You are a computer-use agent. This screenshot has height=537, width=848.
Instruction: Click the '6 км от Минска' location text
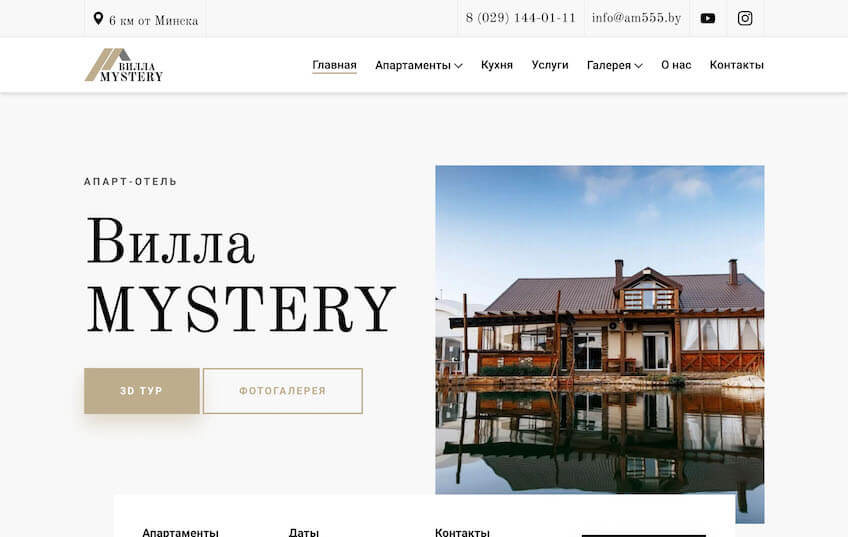point(153,20)
